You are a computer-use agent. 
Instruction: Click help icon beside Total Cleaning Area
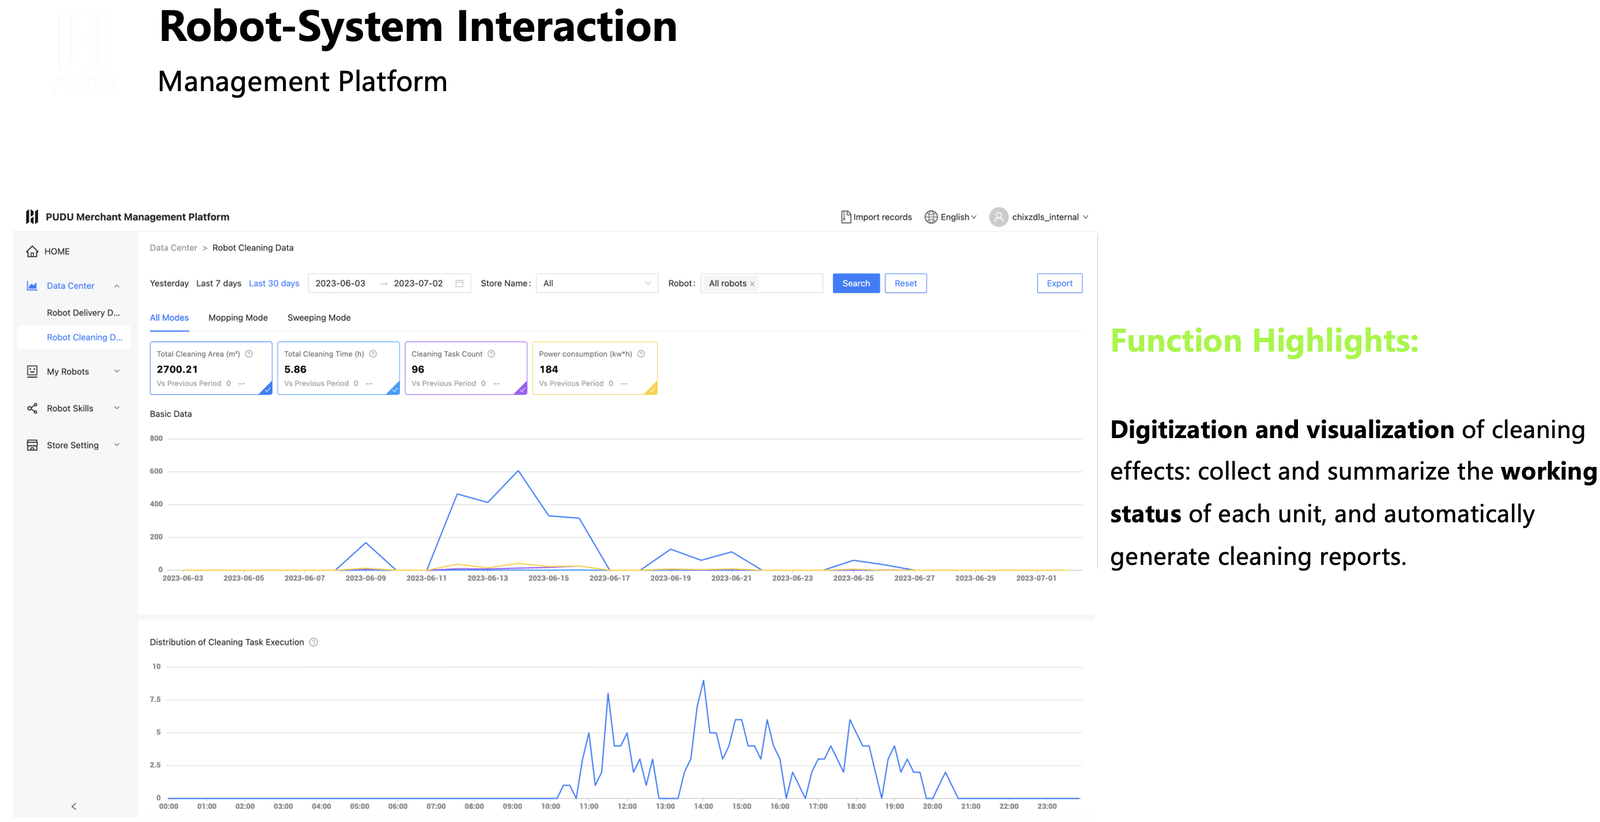[249, 354]
